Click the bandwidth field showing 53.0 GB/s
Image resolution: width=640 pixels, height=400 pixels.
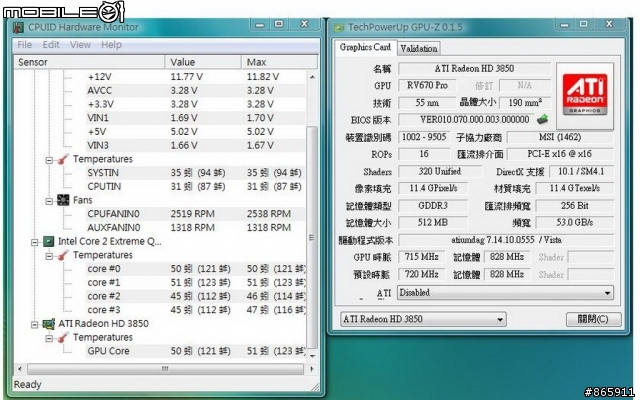tap(575, 223)
